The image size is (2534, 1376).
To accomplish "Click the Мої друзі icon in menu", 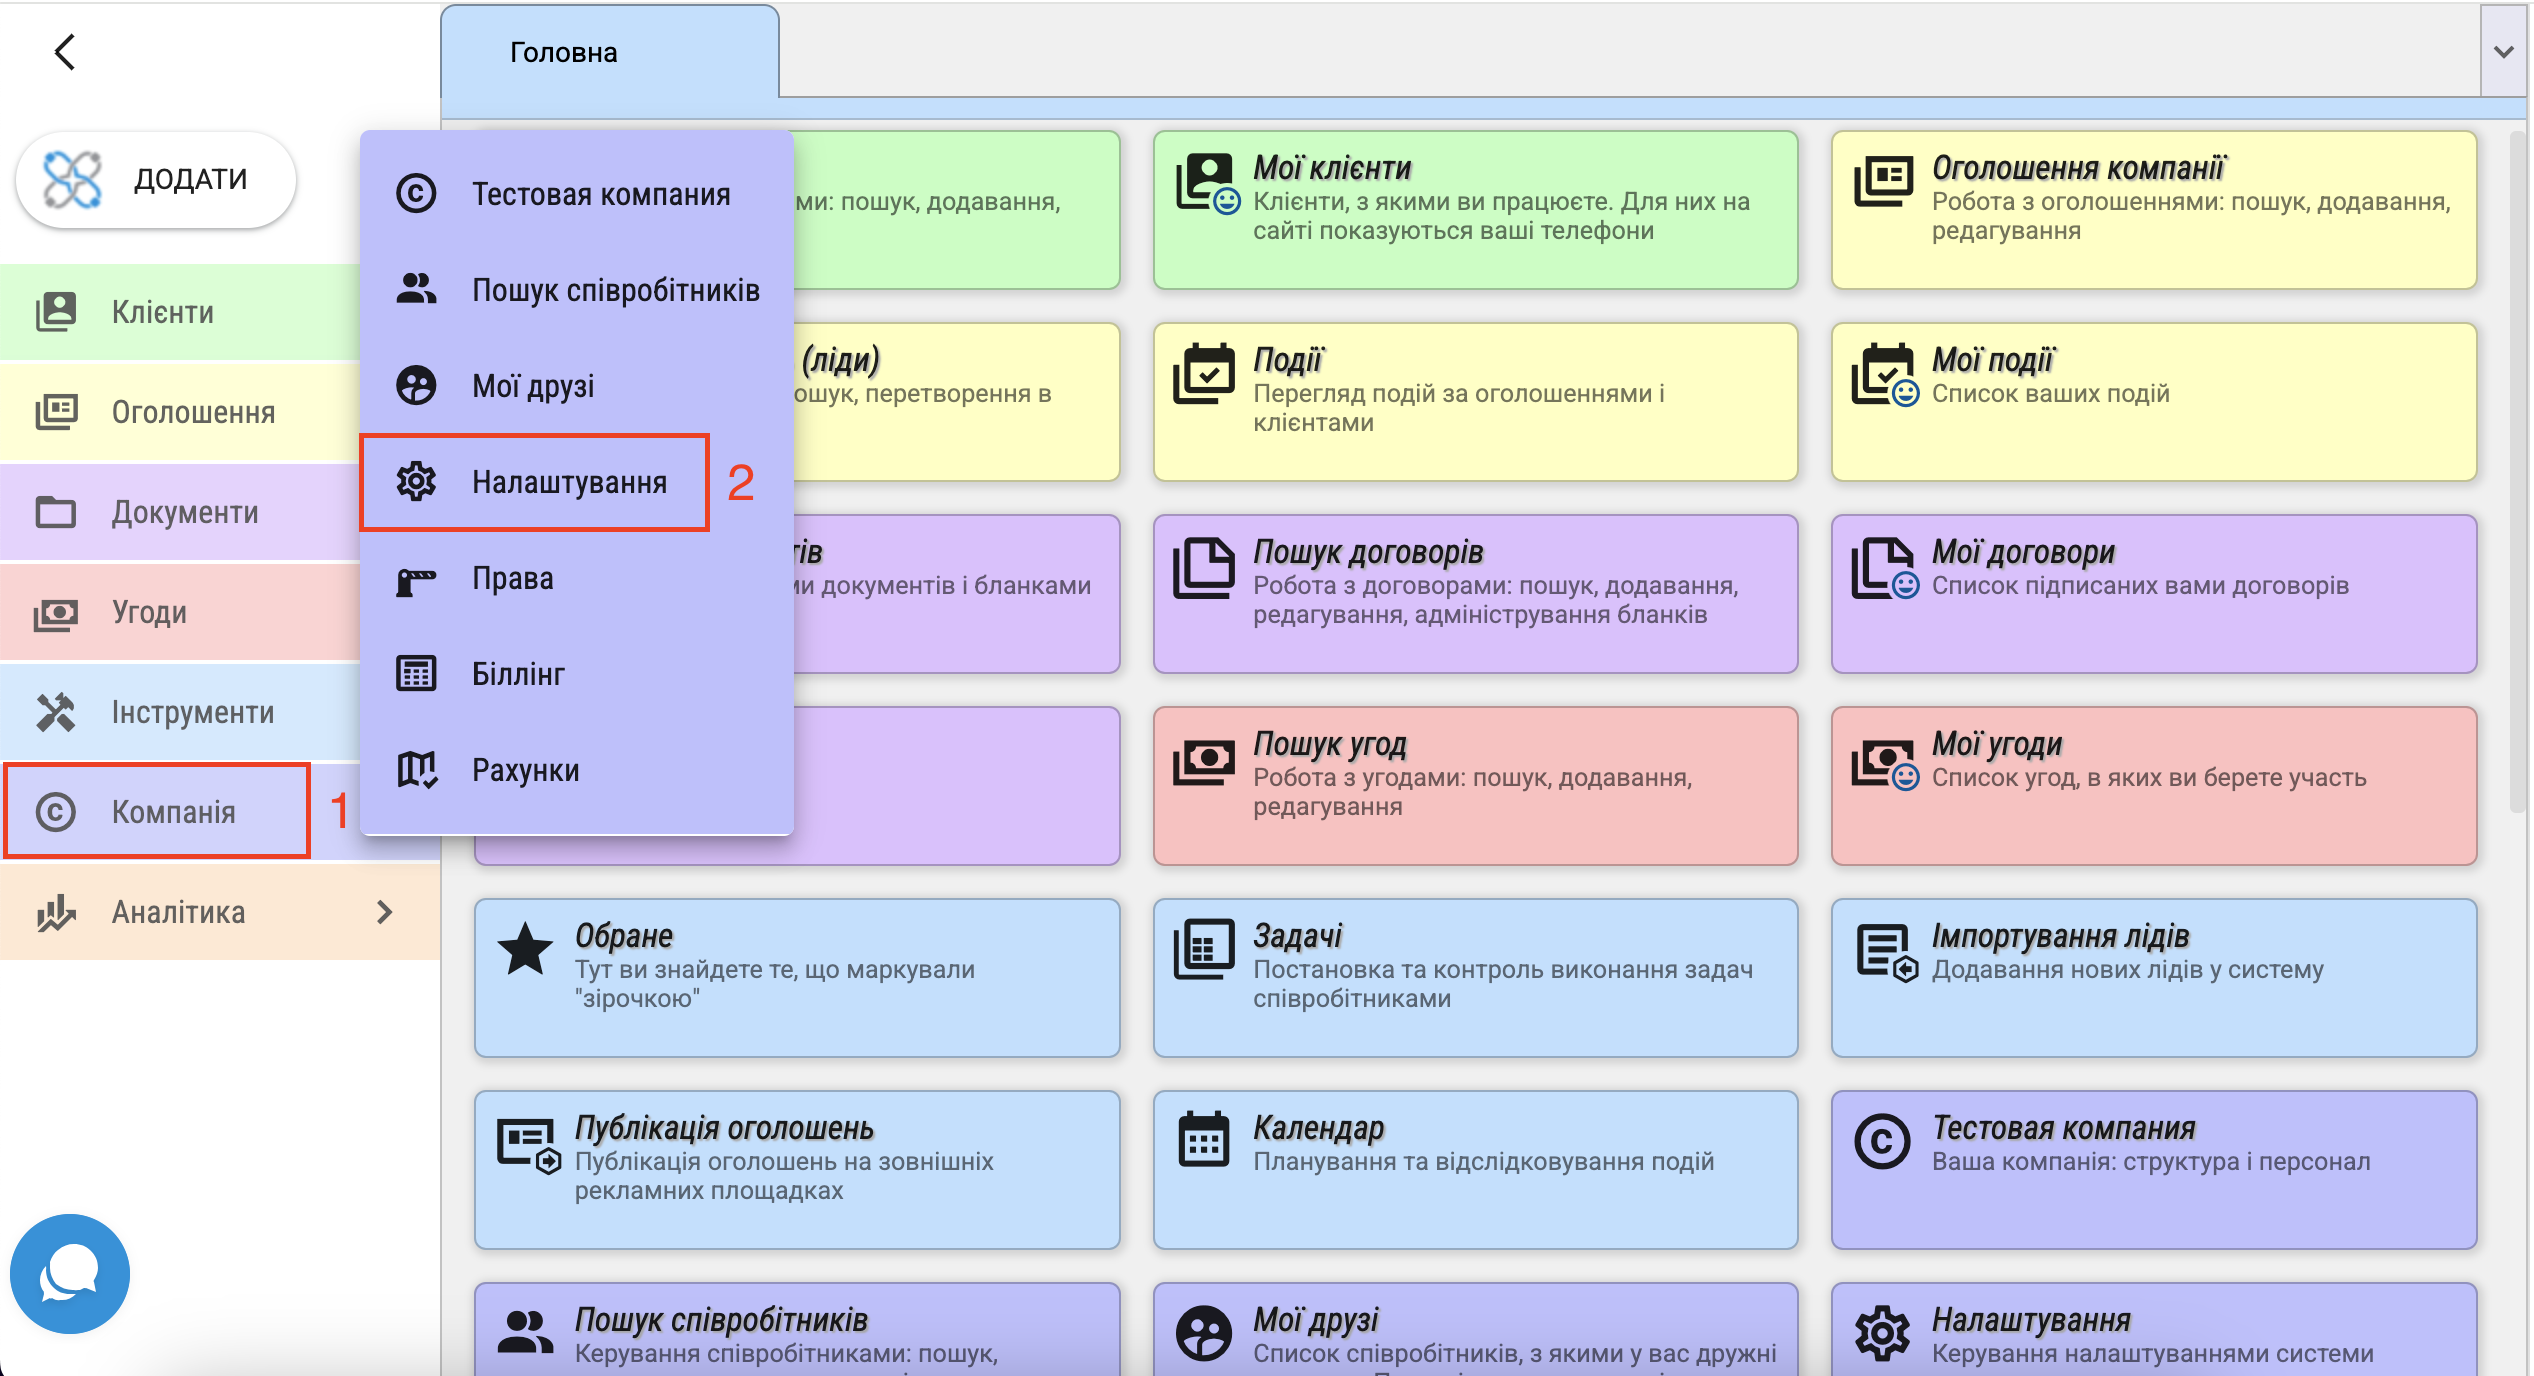I will click(x=416, y=386).
